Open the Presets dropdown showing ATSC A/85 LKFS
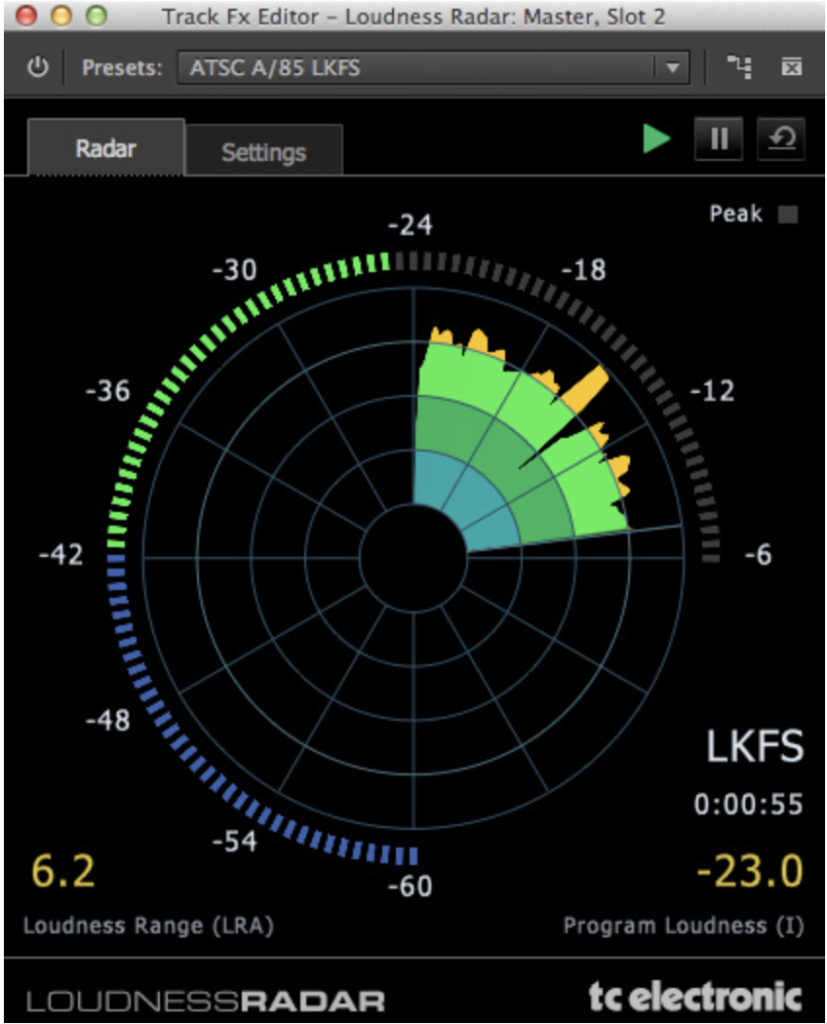The width and height of the screenshot is (827, 1024). tap(433, 67)
